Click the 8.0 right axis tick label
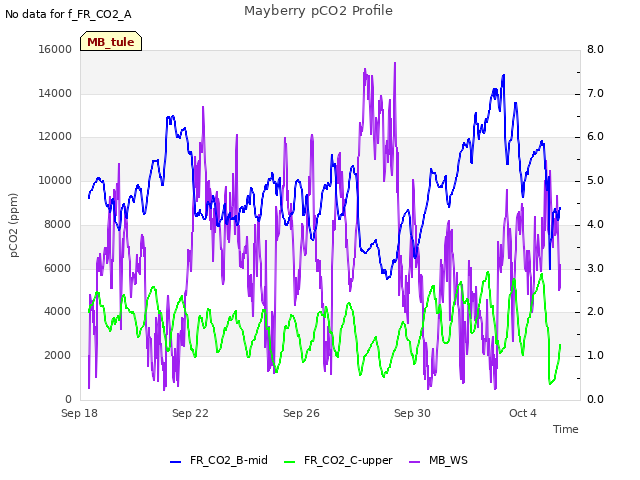 tap(595, 49)
